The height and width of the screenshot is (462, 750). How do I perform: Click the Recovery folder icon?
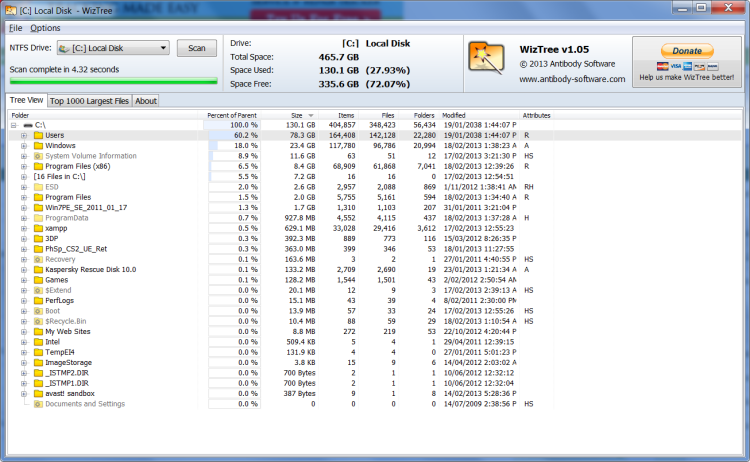click(39, 259)
